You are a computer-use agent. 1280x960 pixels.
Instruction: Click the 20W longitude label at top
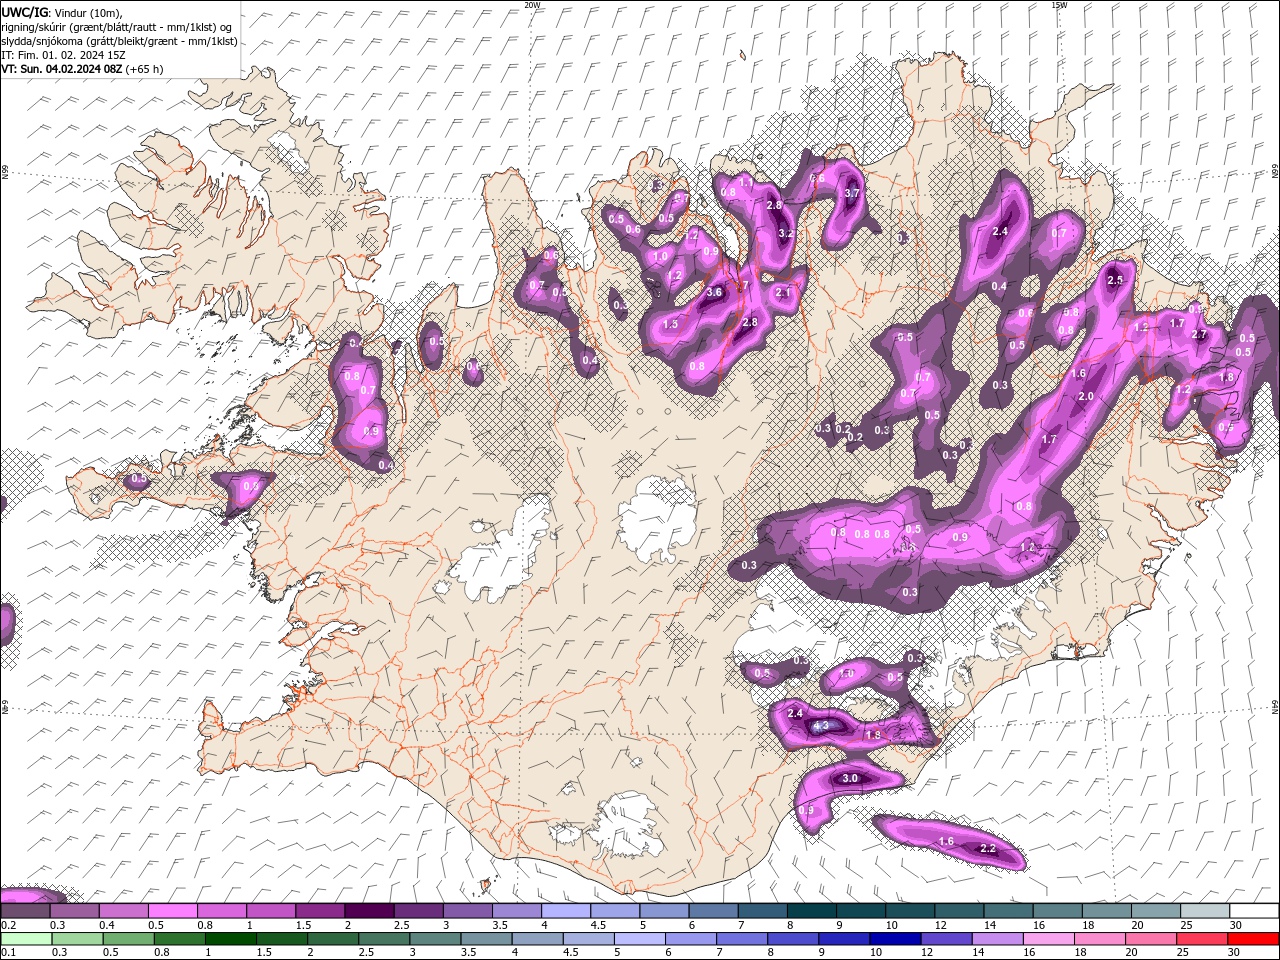[532, 5]
